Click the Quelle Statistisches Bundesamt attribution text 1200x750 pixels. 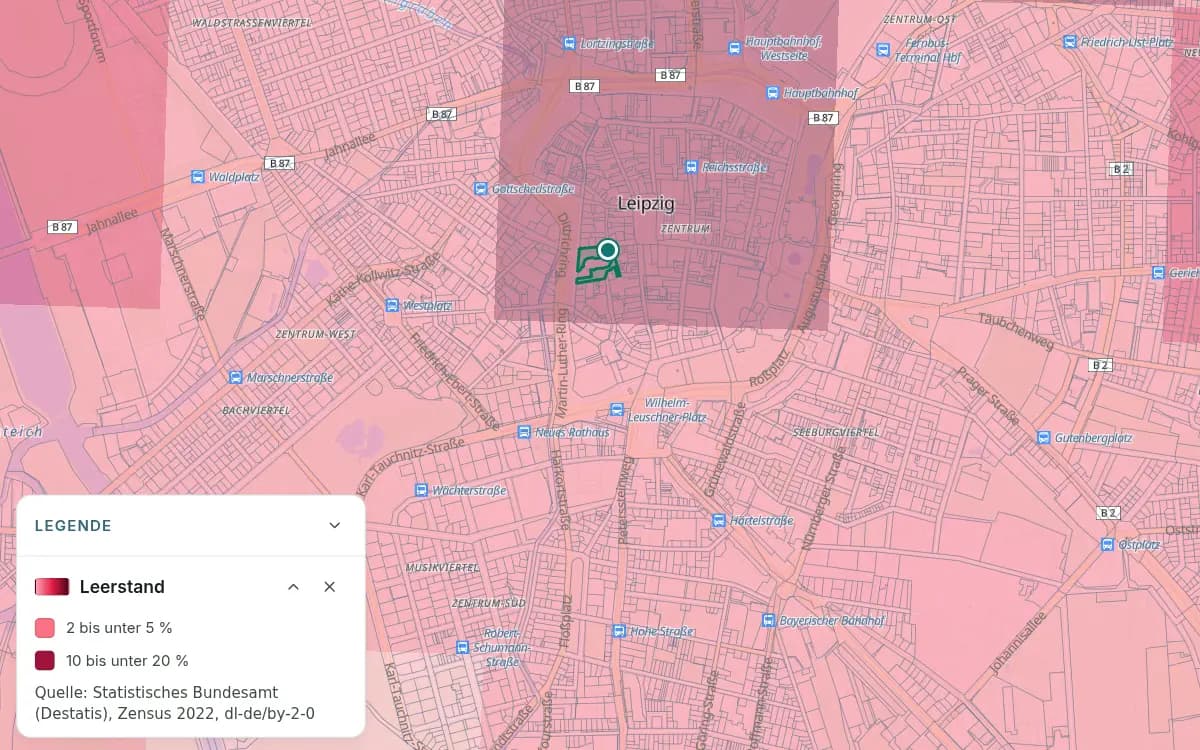pyautogui.click(x=175, y=703)
